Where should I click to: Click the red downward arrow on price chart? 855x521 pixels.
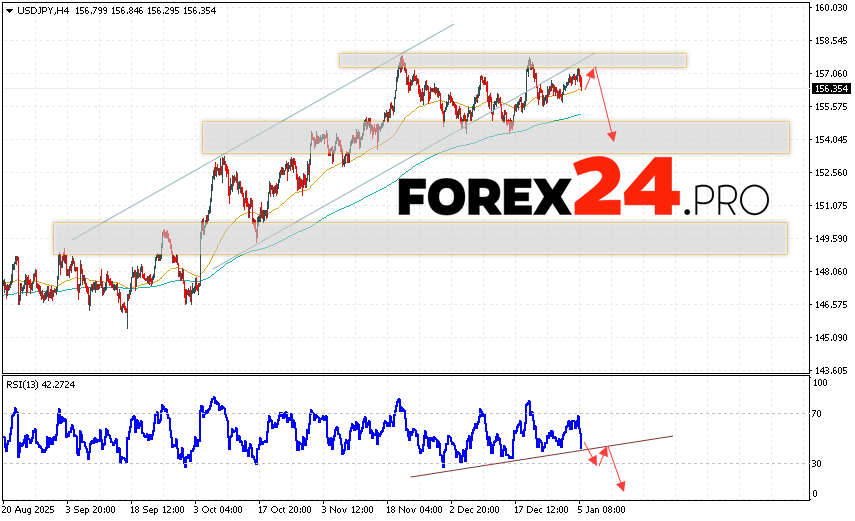tap(604, 108)
